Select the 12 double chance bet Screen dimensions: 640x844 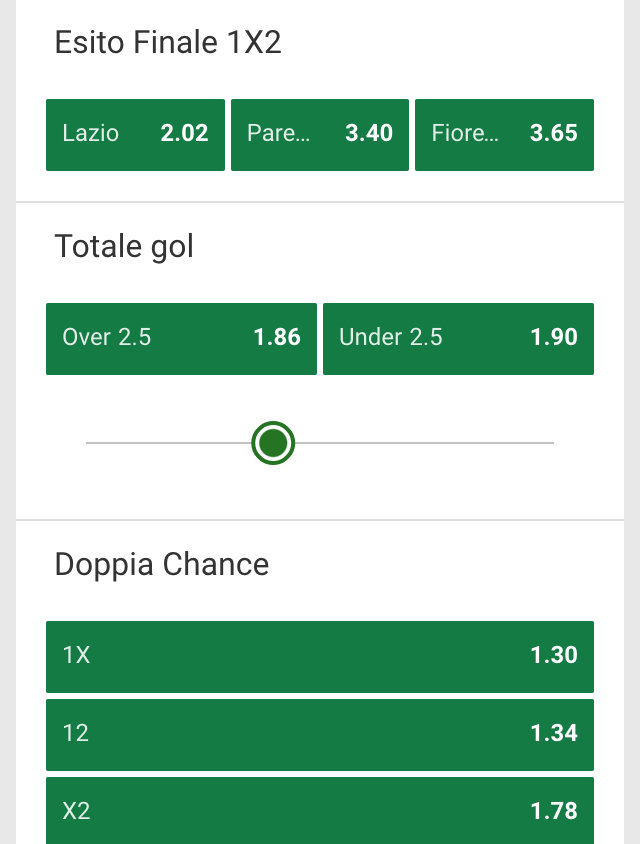(x=319, y=734)
